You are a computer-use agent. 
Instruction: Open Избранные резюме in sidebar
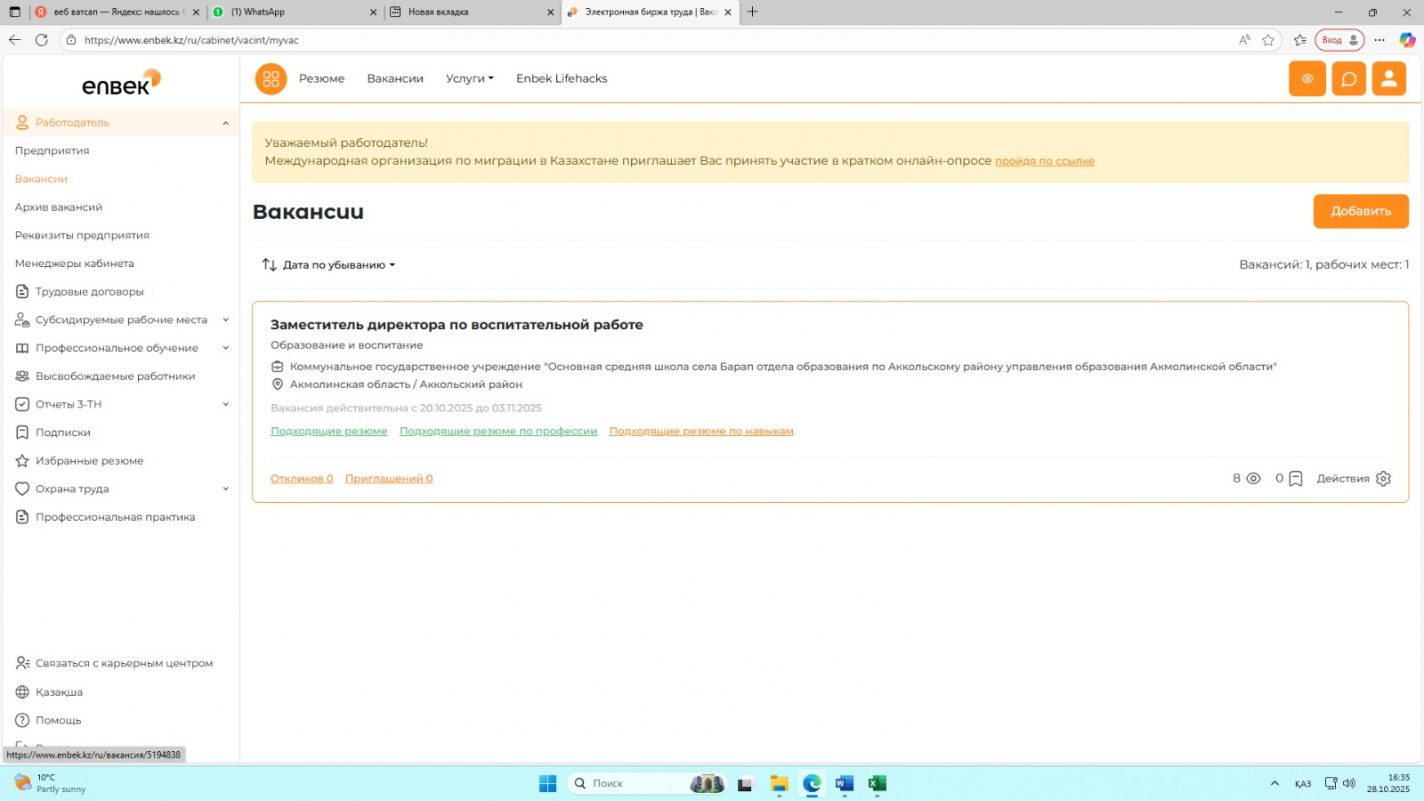coord(89,461)
